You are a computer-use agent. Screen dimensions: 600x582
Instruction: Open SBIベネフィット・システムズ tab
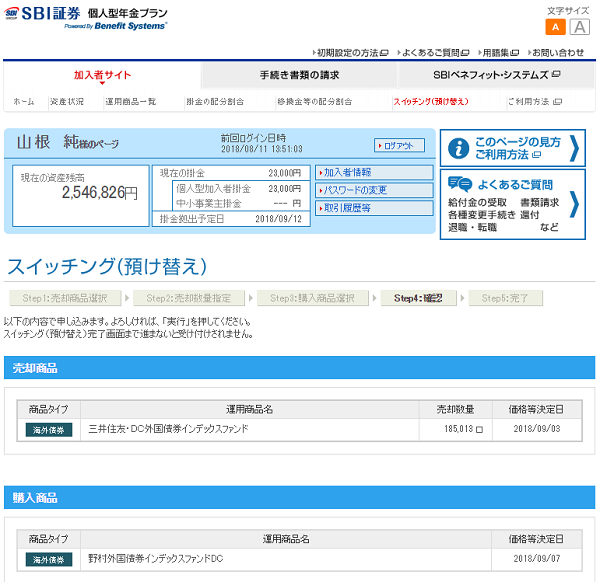(x=497, y=75)
